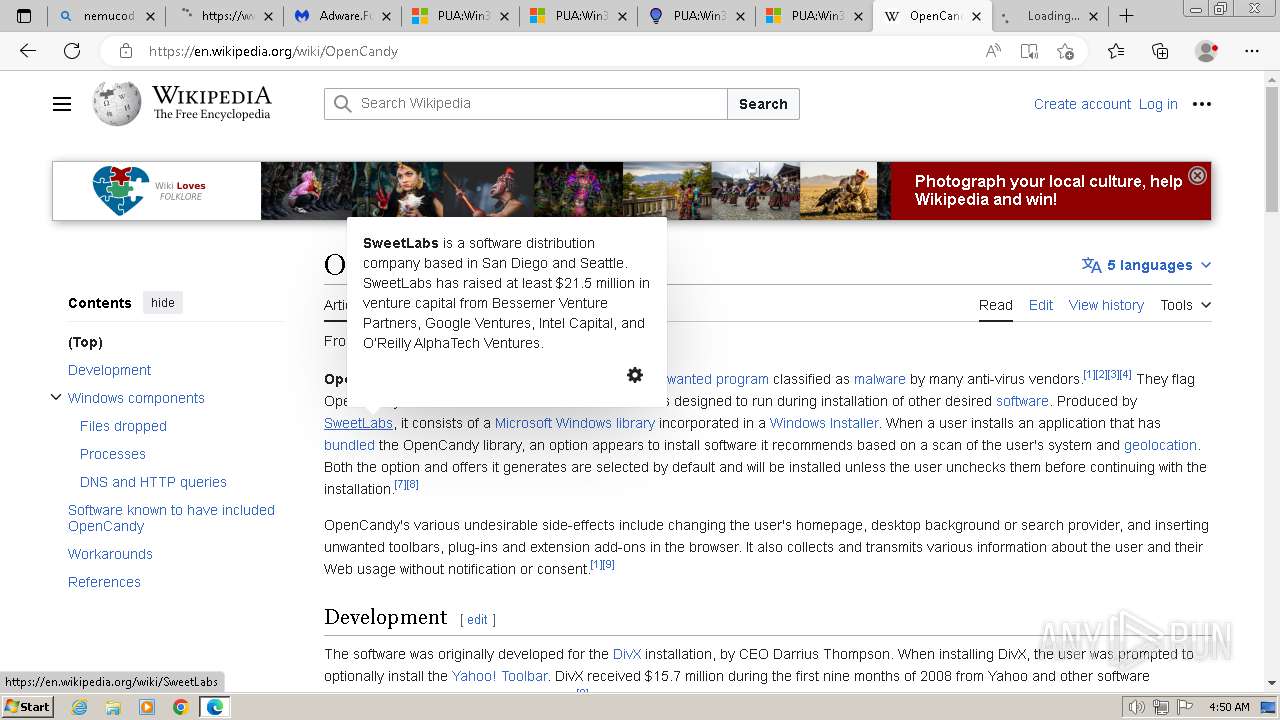Screen dimensions: 1280x720
Task: Click the Log in link
Action: (x=1158, y=104)
